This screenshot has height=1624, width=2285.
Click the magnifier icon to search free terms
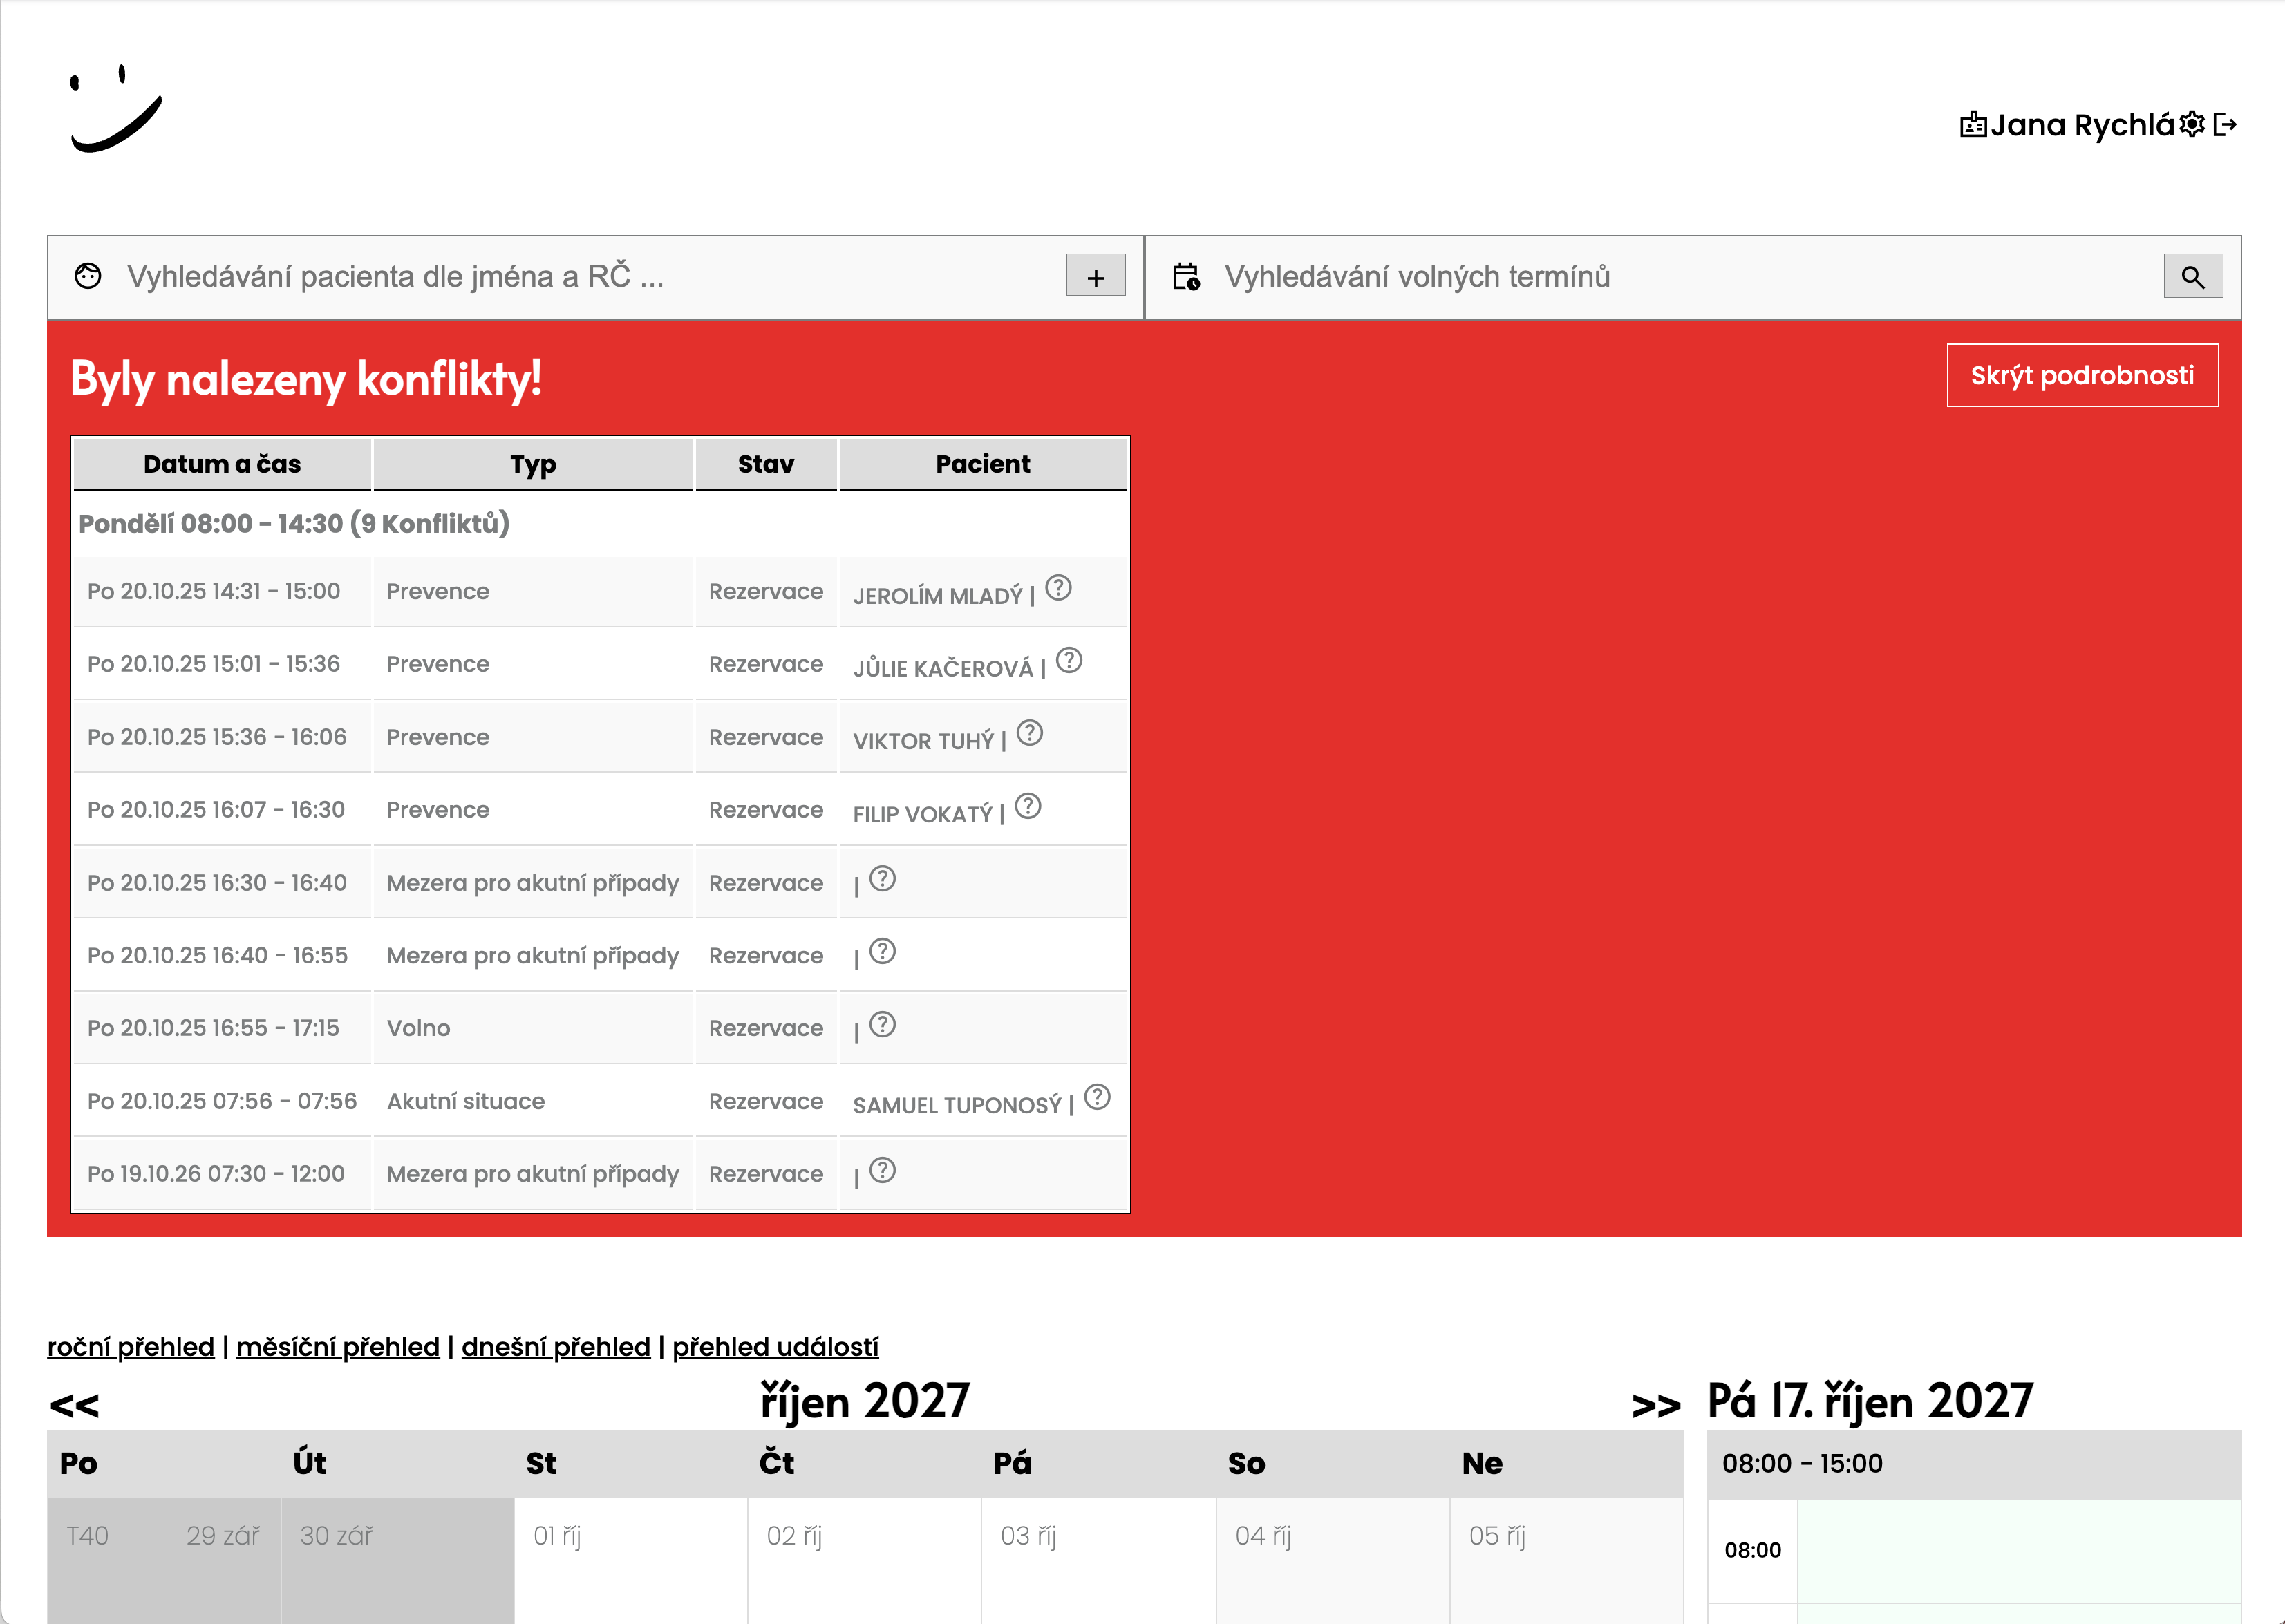2194,277
